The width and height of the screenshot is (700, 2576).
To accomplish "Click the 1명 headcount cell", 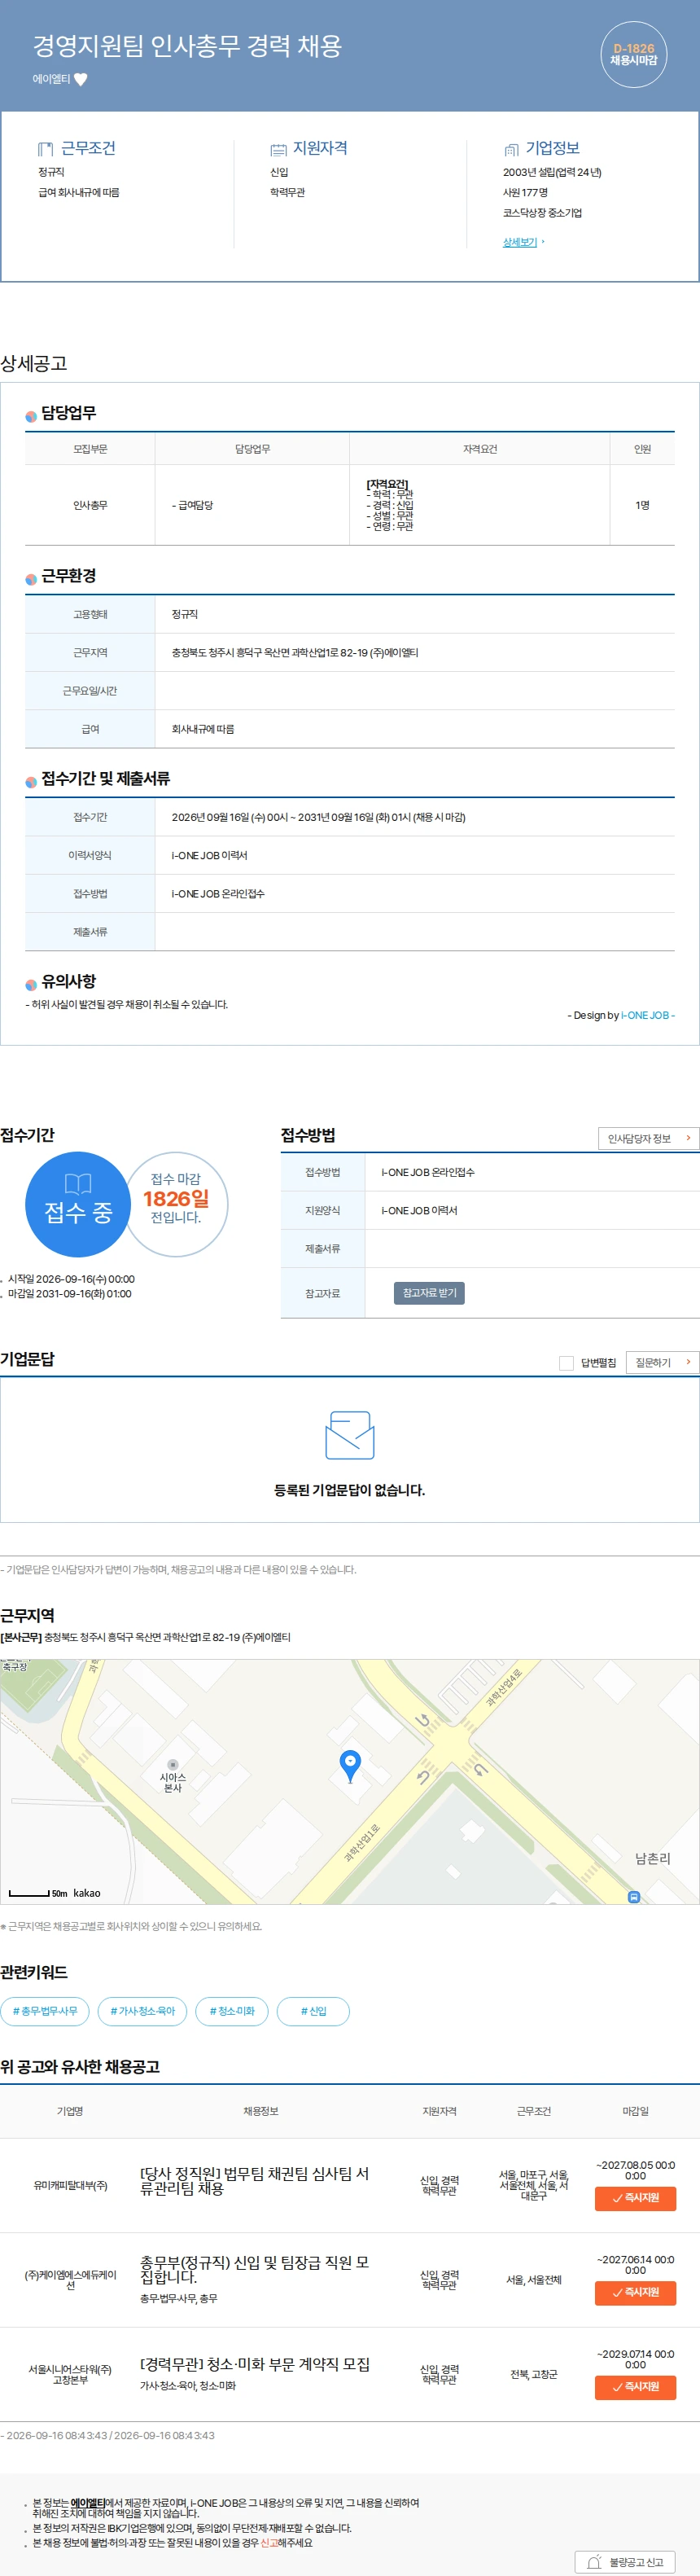I will (642, 505).
